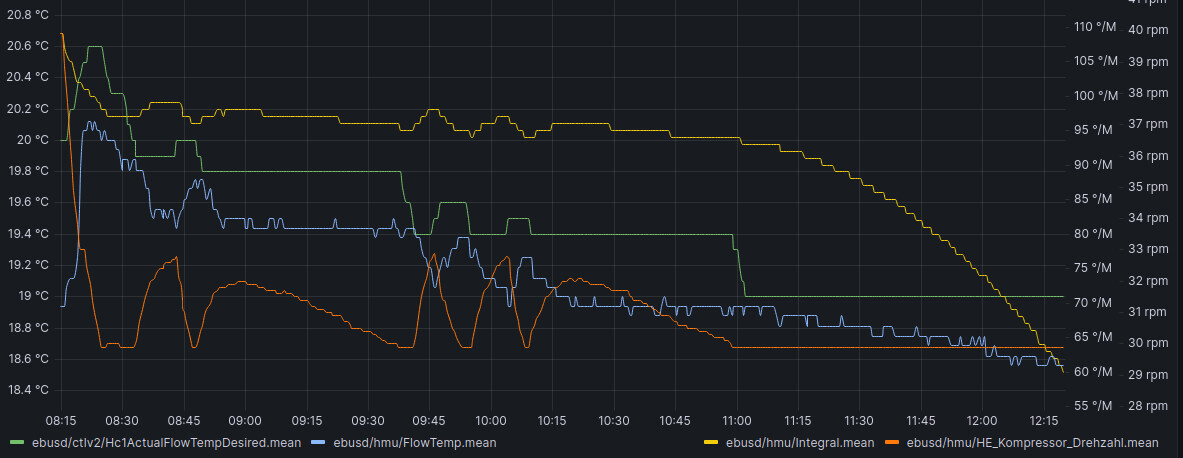Click the 10:00 time axis label
The height and width of the screenshot is (458, 1183).
pos(491,420)
